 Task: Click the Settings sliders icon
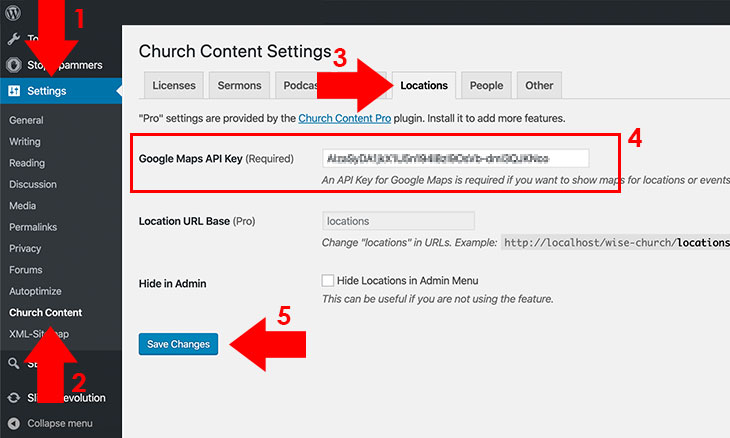(14, 91)
